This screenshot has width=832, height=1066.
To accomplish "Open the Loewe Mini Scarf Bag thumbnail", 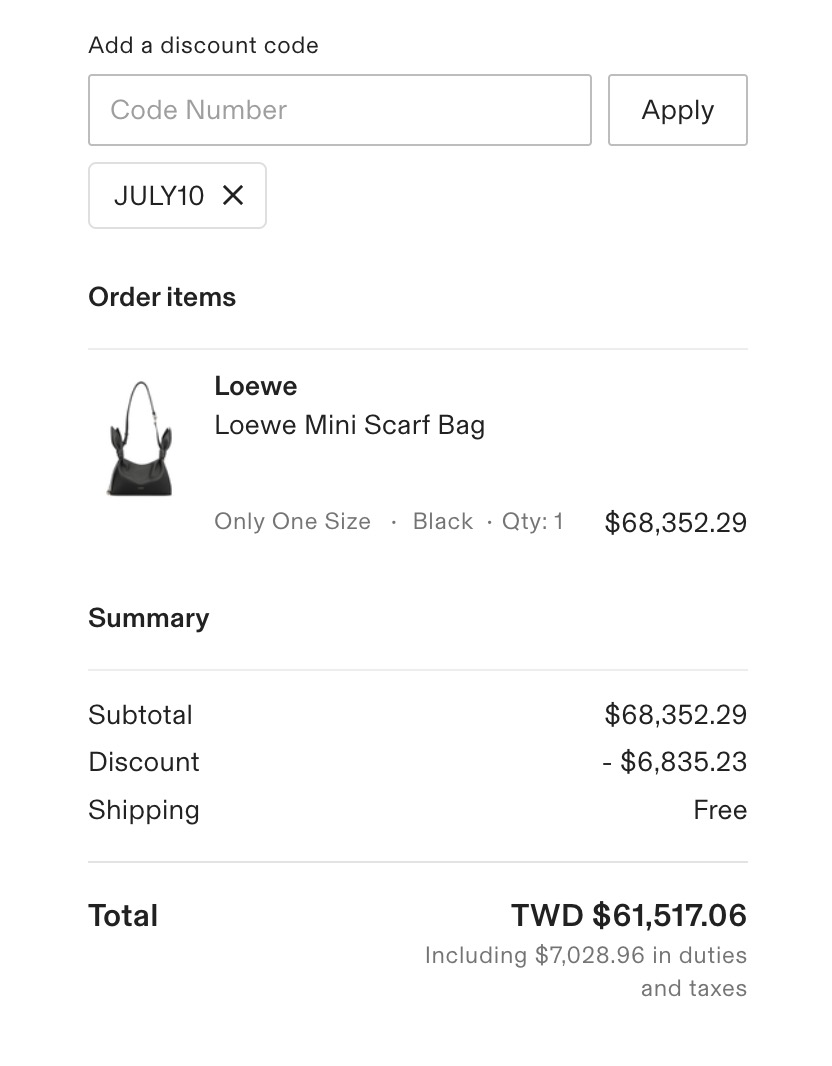I will coord(141,438).
